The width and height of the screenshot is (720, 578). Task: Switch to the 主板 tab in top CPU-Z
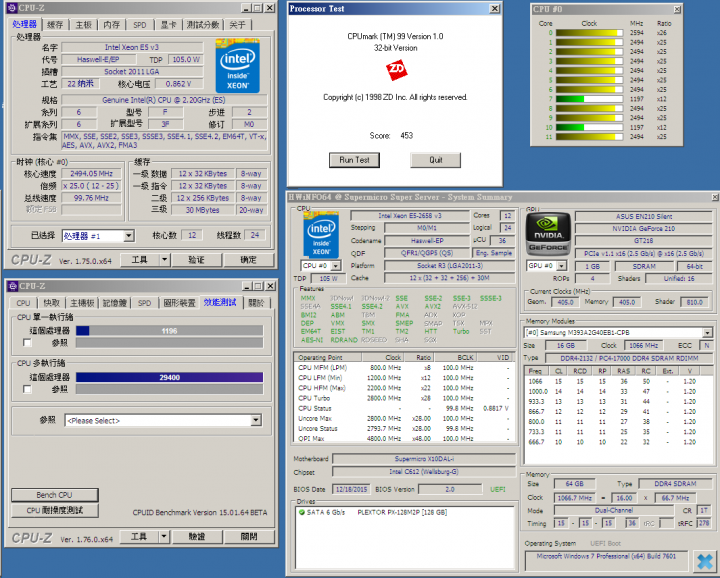click(x=84, y=25)
